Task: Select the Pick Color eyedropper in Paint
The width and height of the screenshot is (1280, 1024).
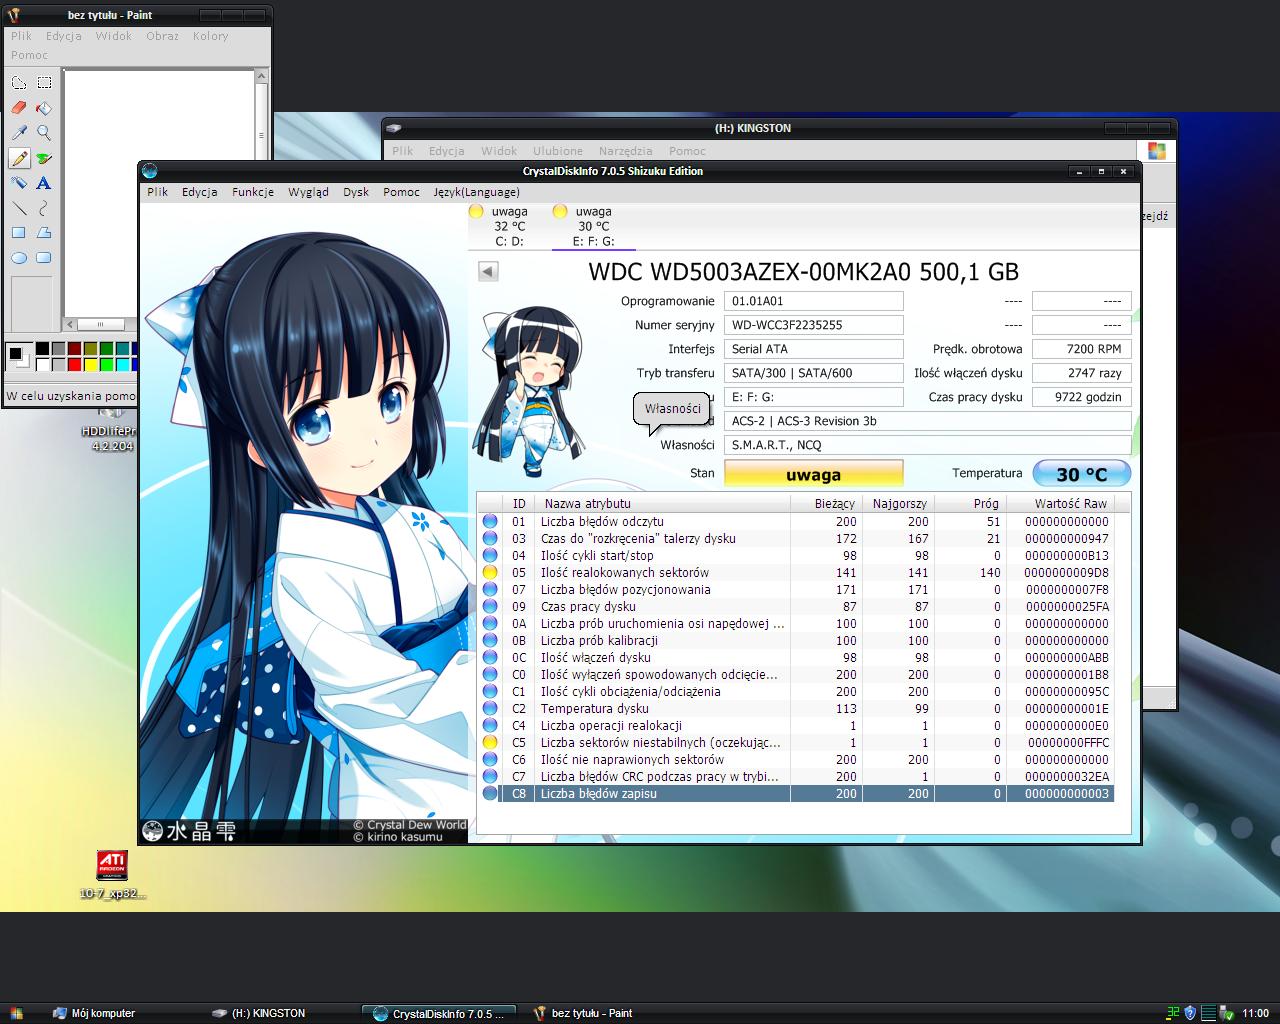Action: [19, 133]
